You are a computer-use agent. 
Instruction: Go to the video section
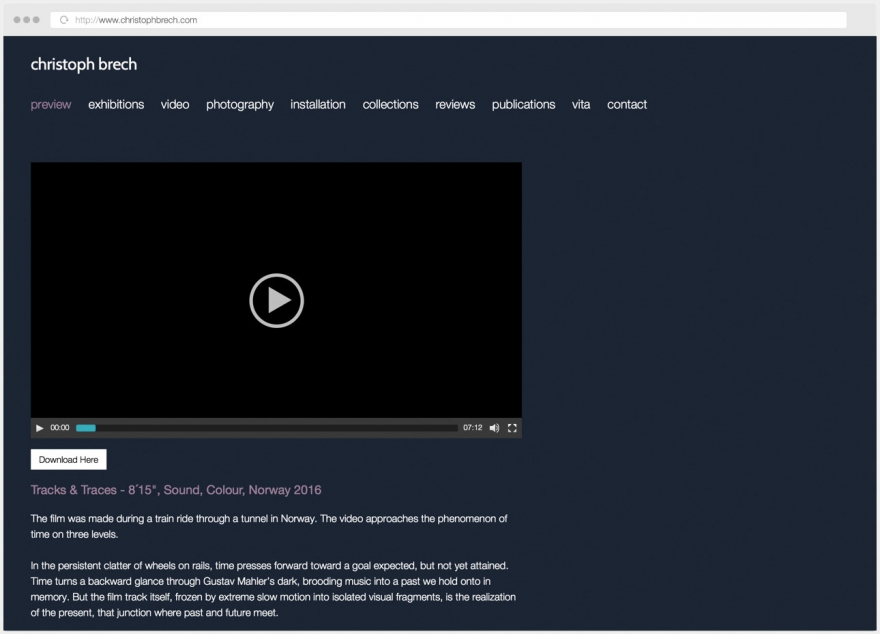click(x=175, y=104)
